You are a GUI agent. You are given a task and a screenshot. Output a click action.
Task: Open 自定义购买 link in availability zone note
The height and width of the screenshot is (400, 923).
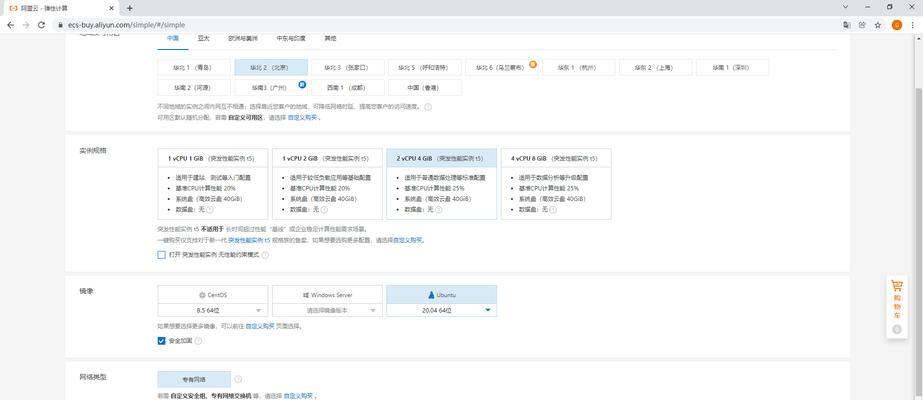click(x=302, y=118)
